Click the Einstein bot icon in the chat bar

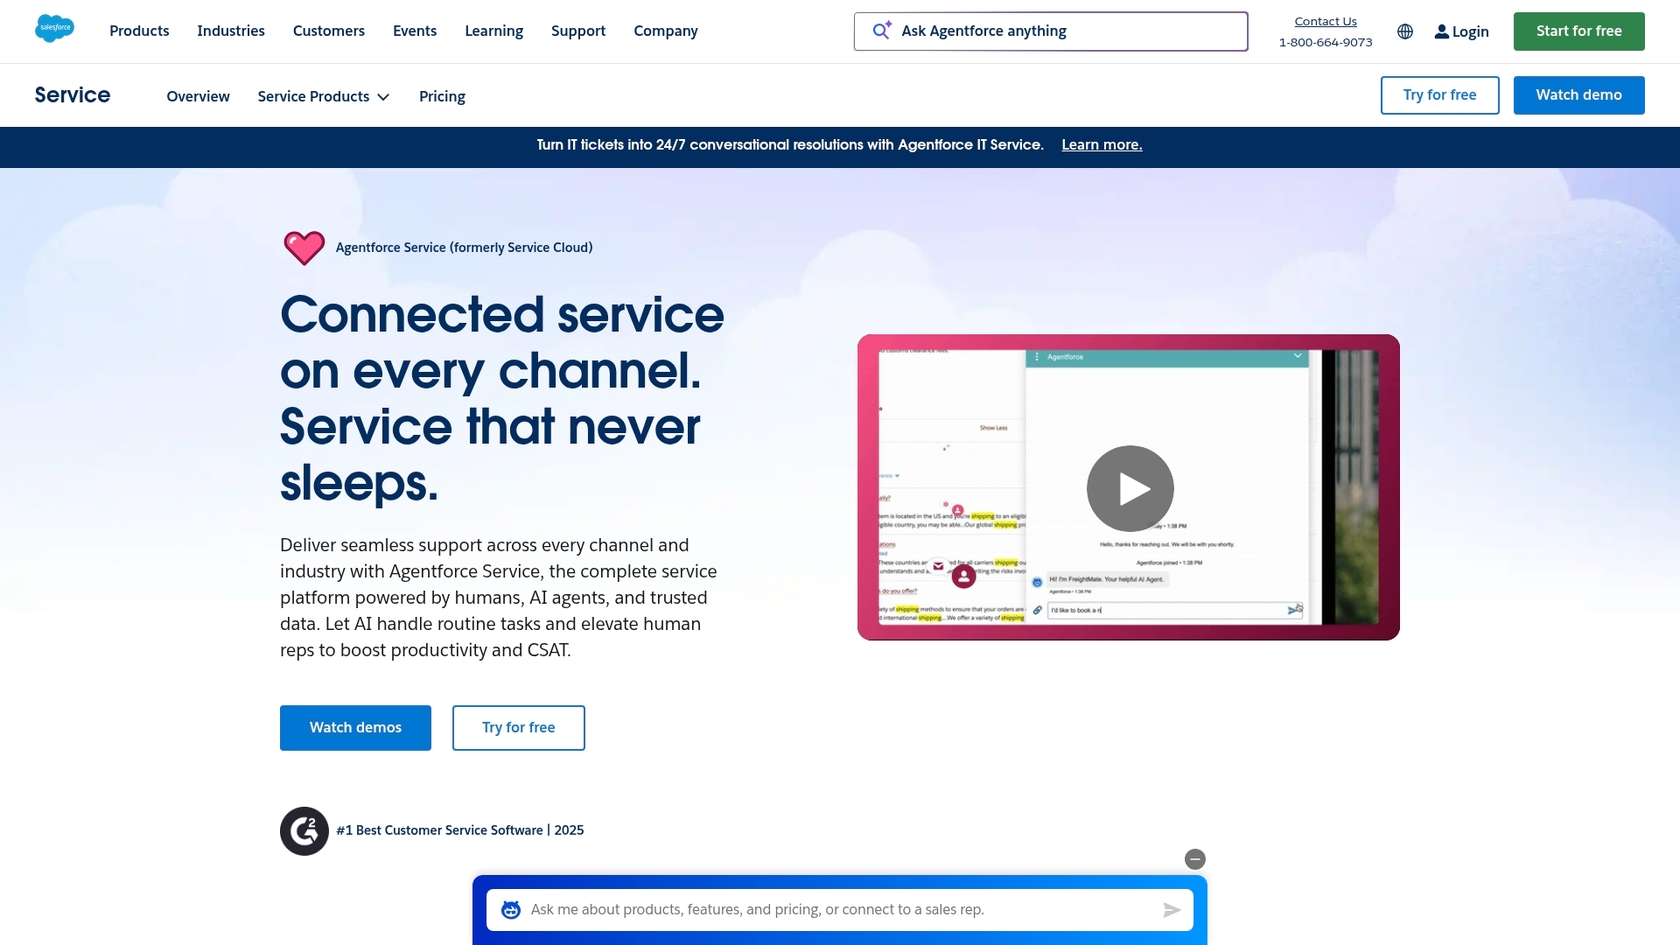pos(510,909)
